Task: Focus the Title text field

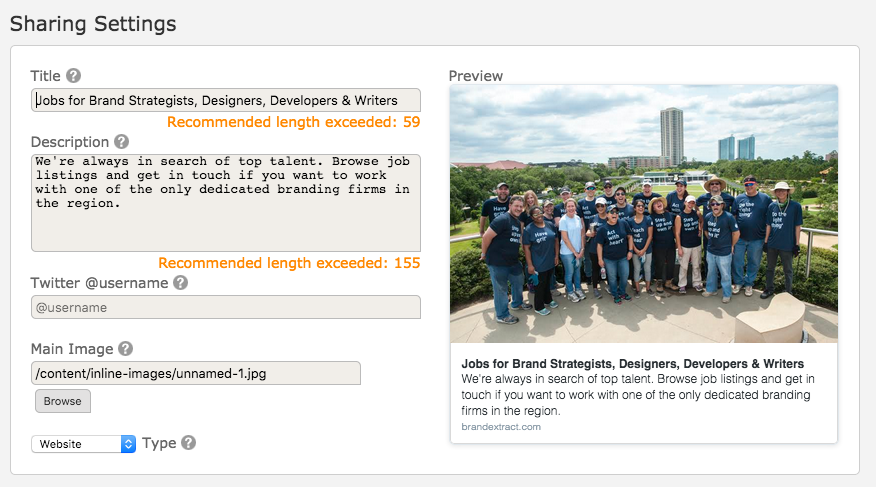Action: (226, 100)
